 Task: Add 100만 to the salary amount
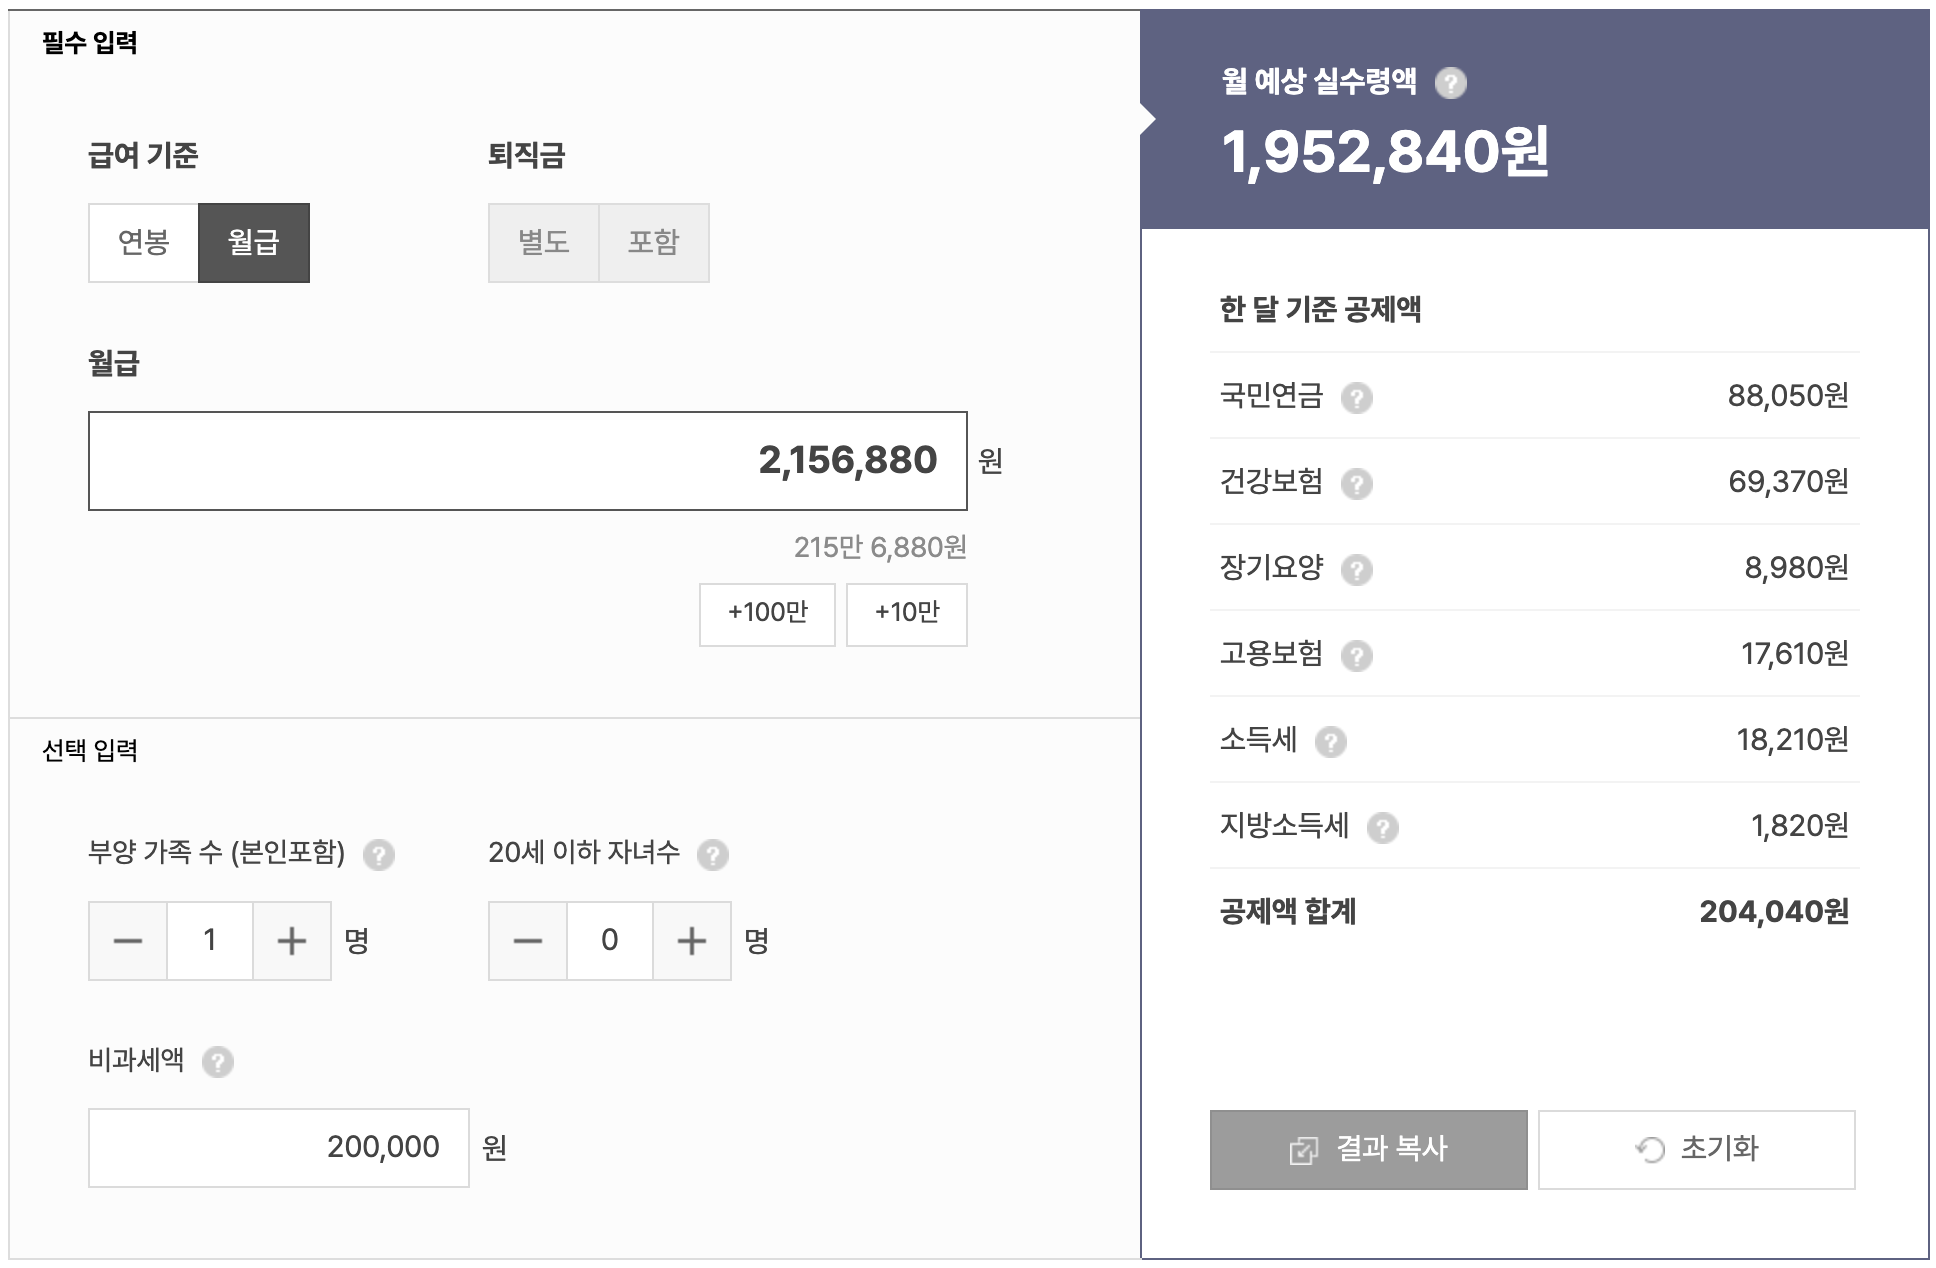click(767, 614)
